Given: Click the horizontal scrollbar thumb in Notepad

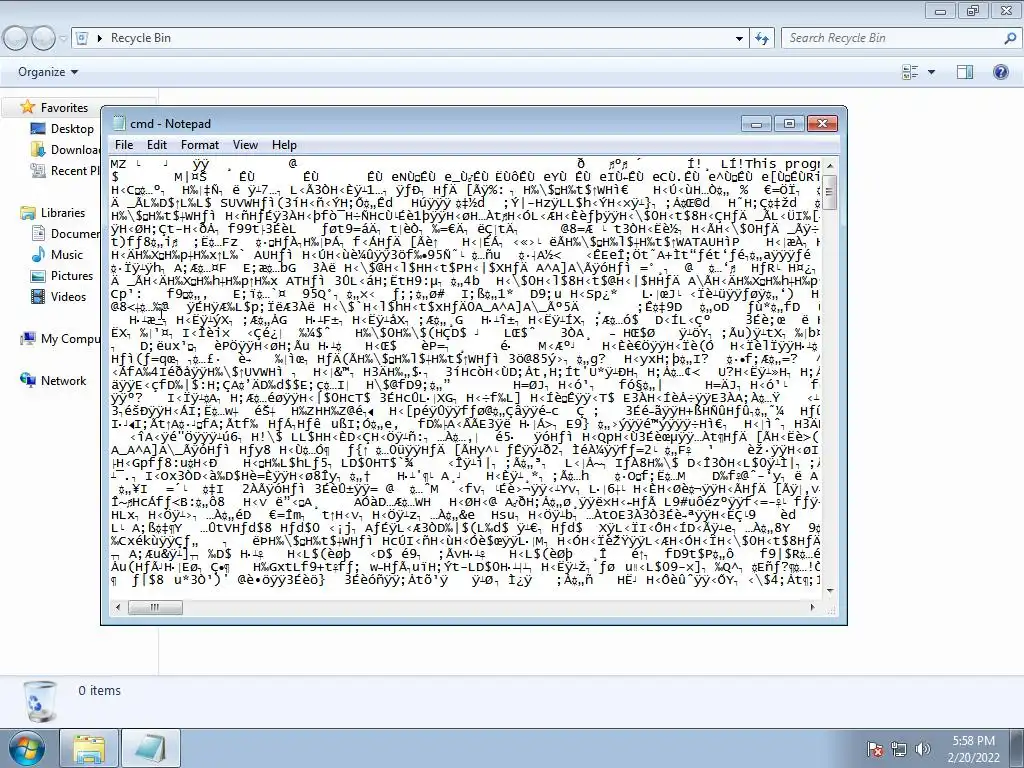Looking at the screenshot, I should coord(155,607).
